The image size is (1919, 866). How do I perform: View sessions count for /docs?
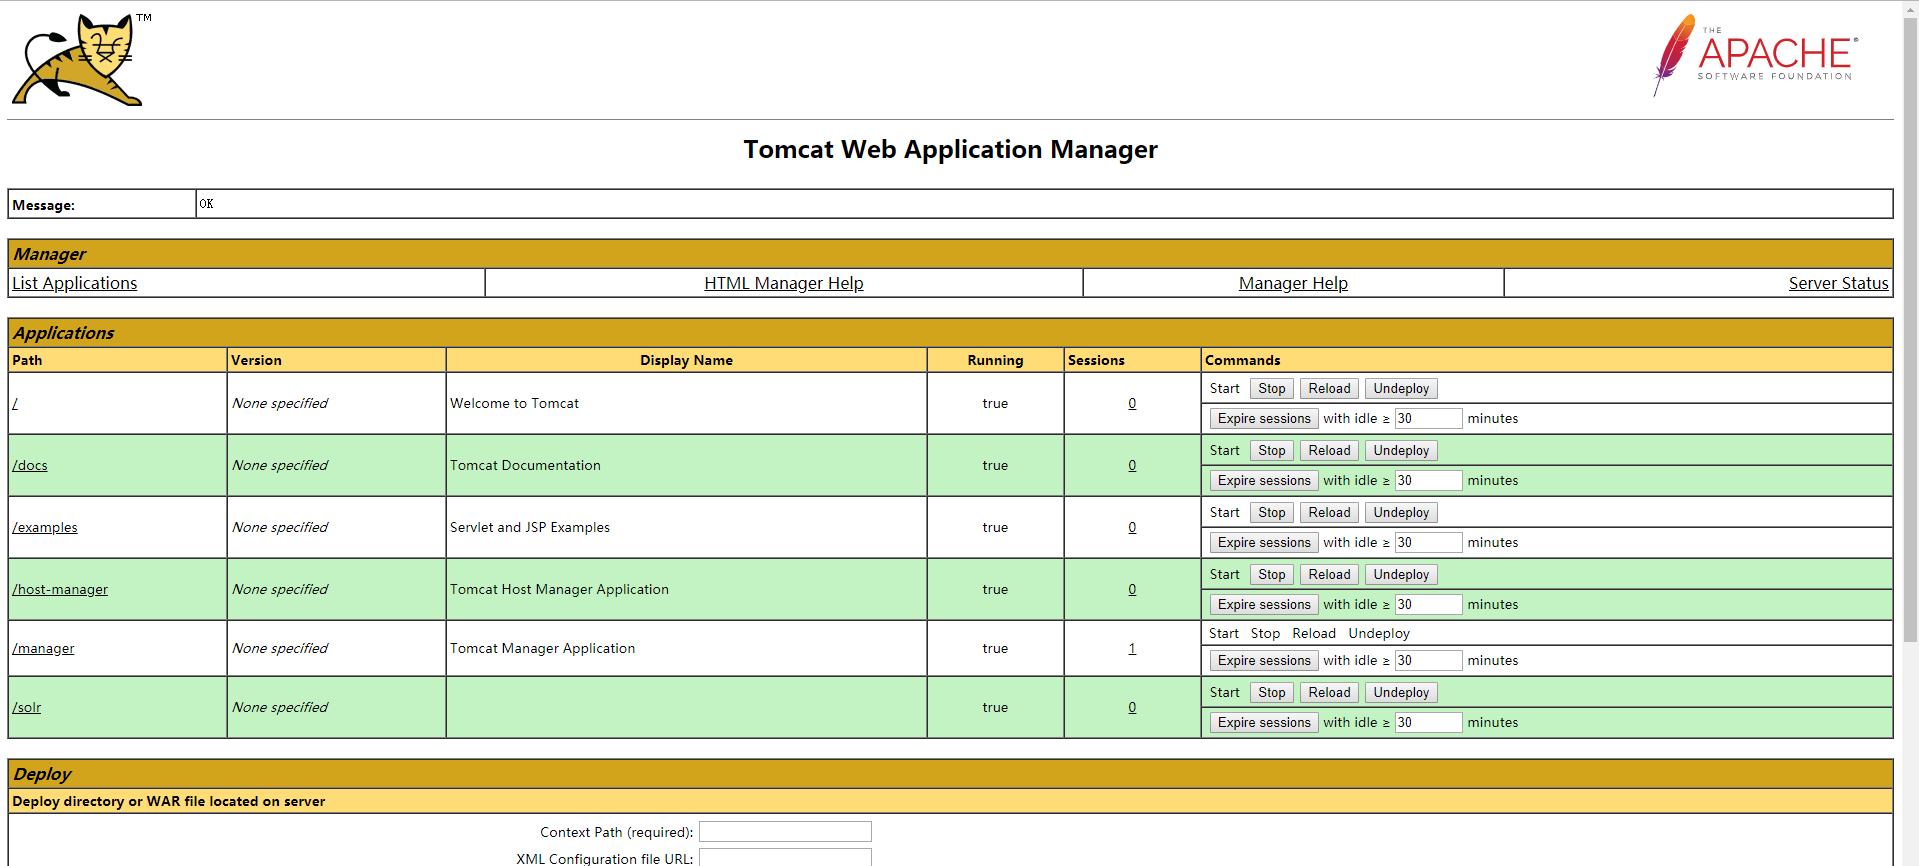(1132, 466)
